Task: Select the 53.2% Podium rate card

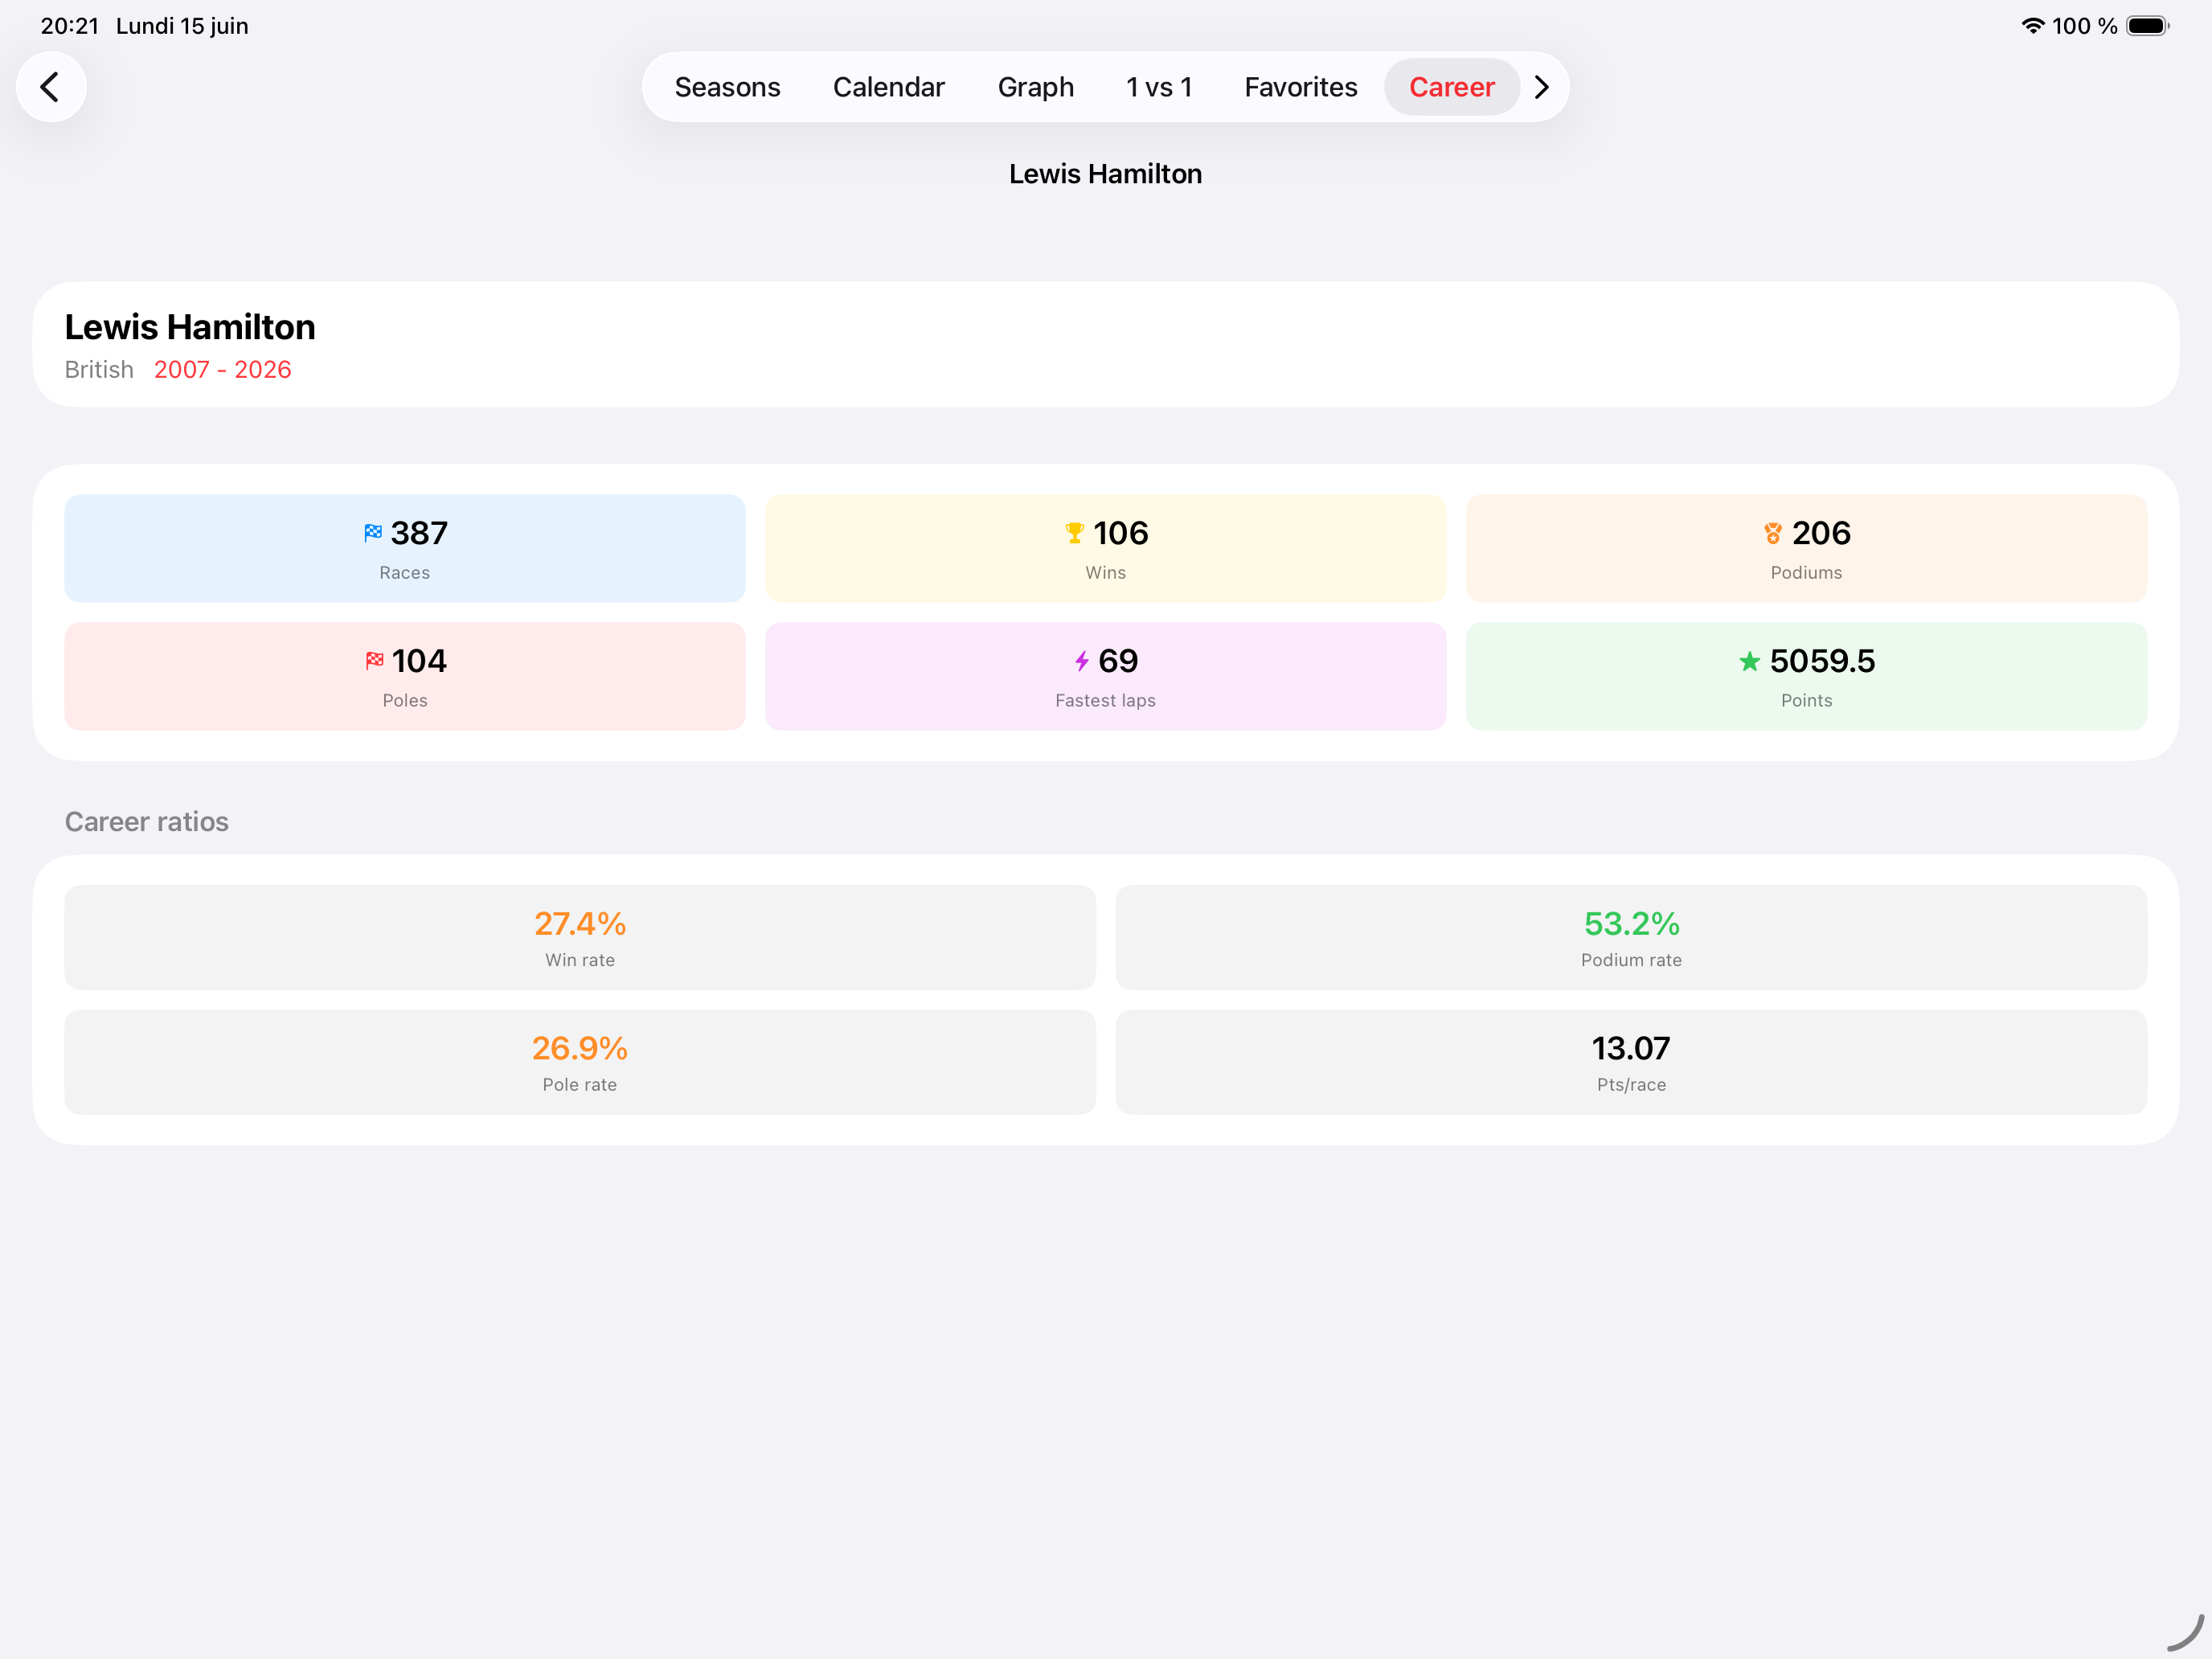Action: point(1631,937)
